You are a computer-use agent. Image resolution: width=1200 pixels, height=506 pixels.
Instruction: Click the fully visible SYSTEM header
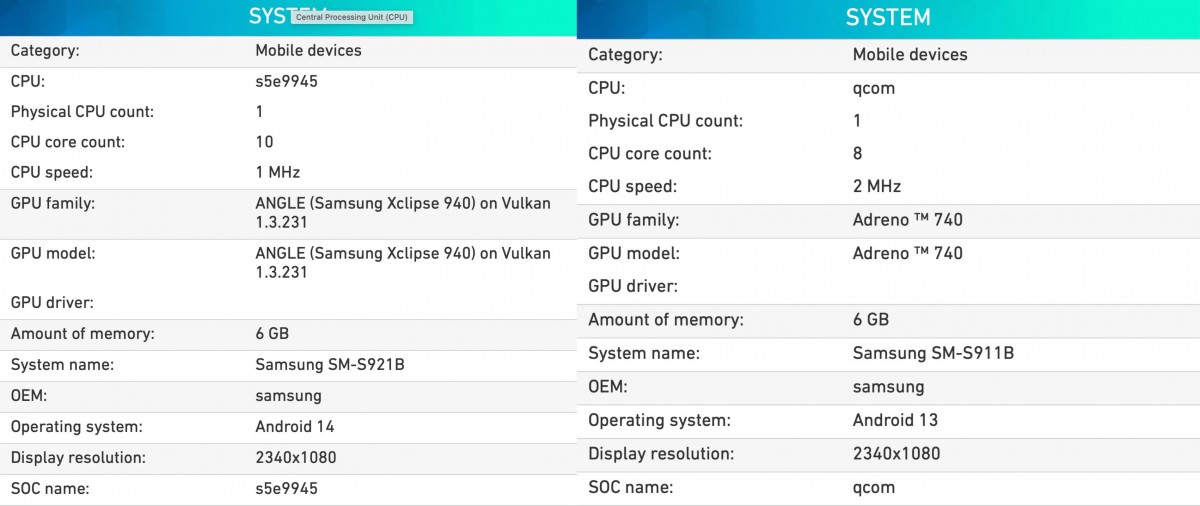pyautogui.click(x=888, y=18)
